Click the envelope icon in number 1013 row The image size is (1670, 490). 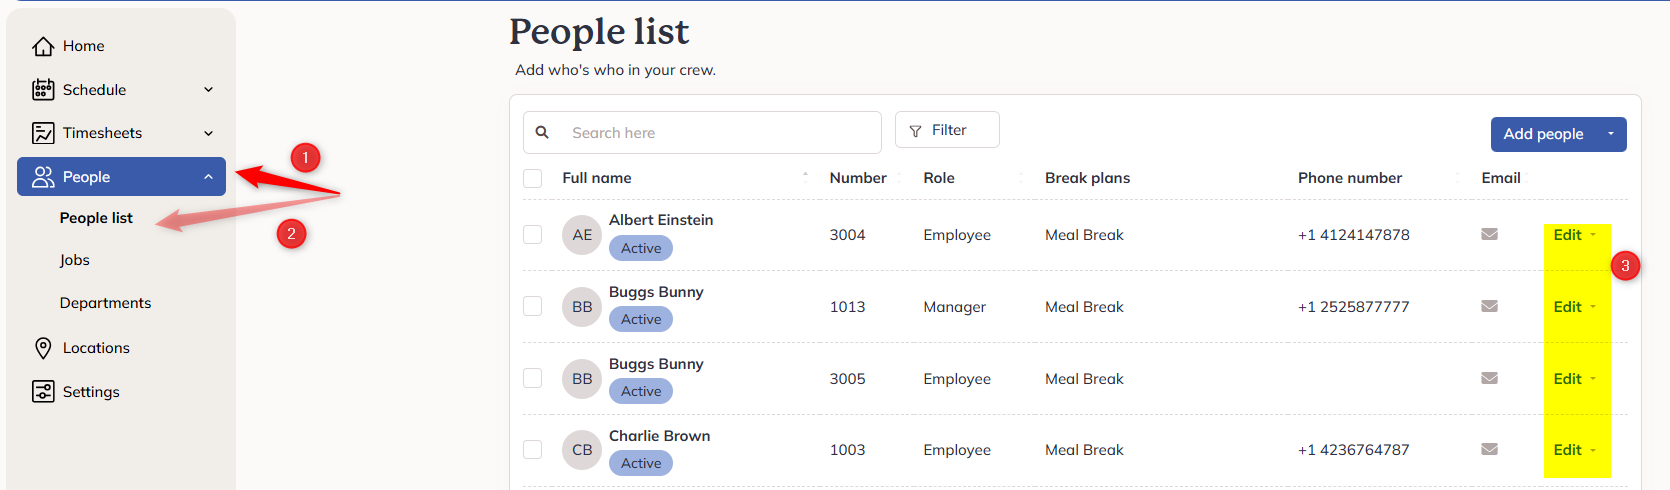1489,306
